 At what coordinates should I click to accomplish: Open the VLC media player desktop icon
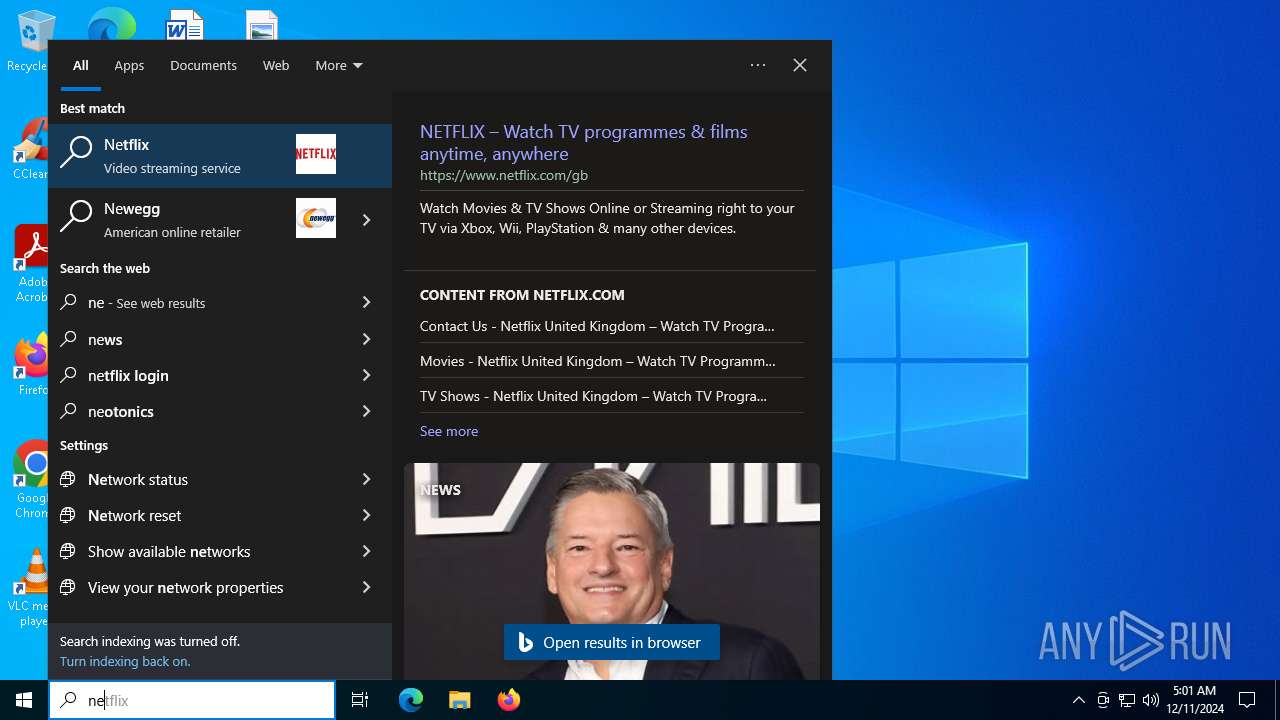(30, 588)
